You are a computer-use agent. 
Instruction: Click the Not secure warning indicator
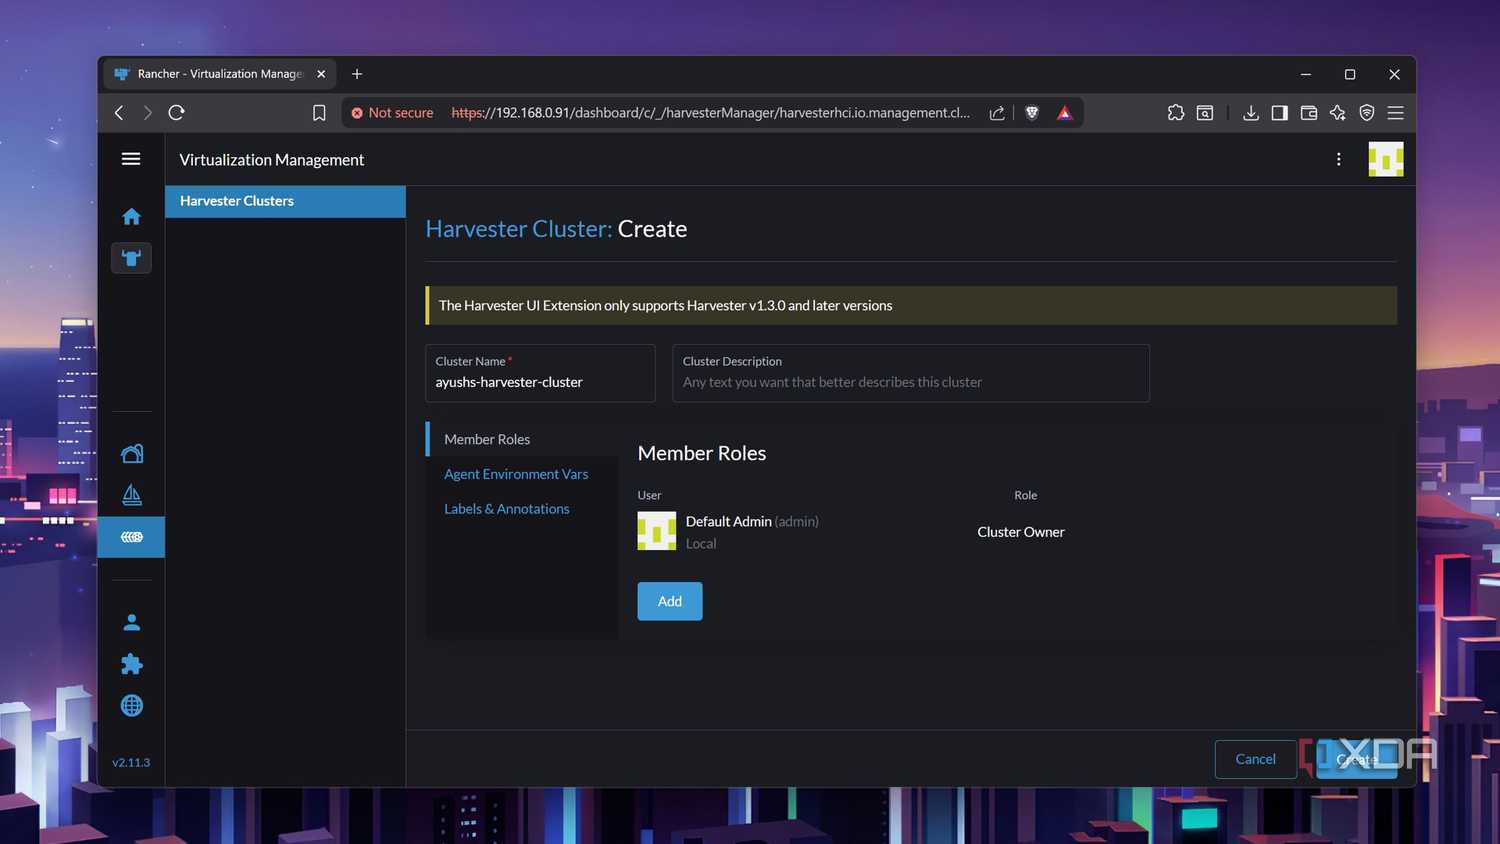click(392, 113)
